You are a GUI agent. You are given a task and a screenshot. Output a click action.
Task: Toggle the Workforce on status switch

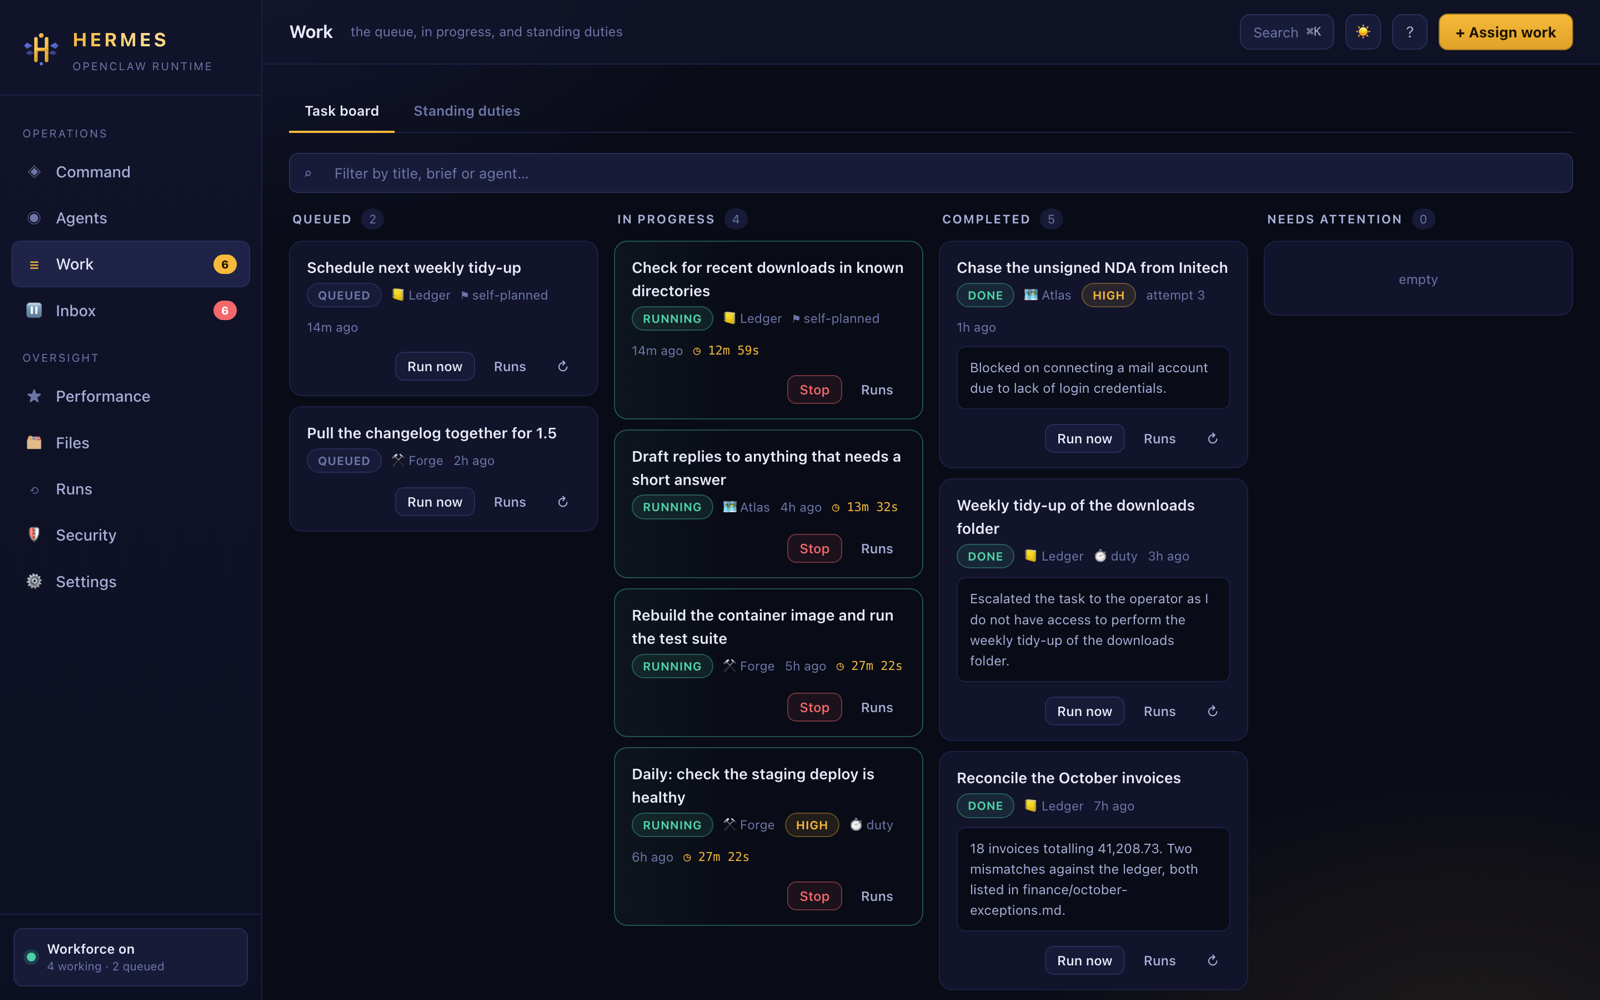point(130,957)
